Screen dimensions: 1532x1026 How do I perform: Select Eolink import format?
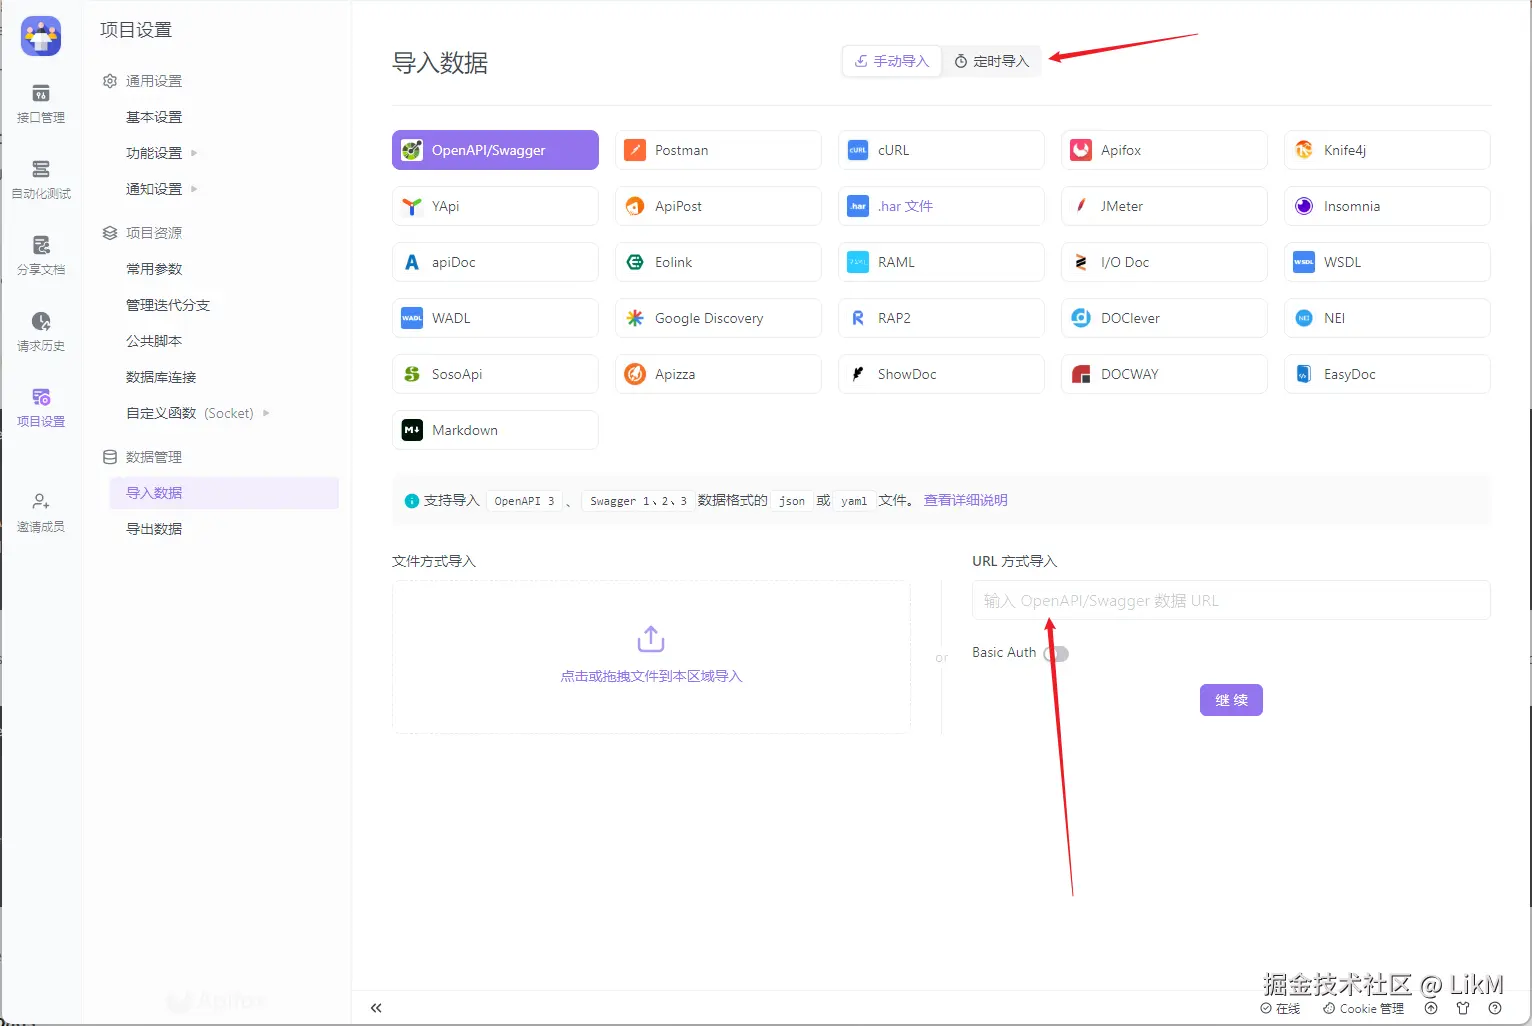[718, 262]
